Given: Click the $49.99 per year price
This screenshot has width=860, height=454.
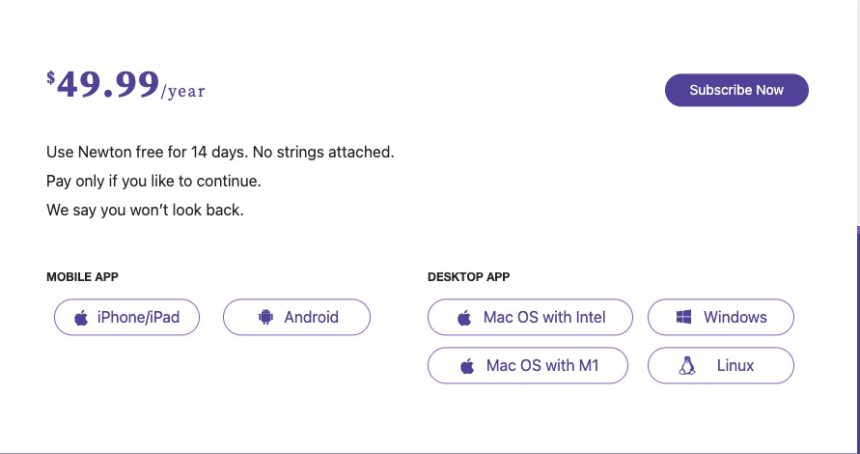Looking at the screenshot, I should 125,86.
